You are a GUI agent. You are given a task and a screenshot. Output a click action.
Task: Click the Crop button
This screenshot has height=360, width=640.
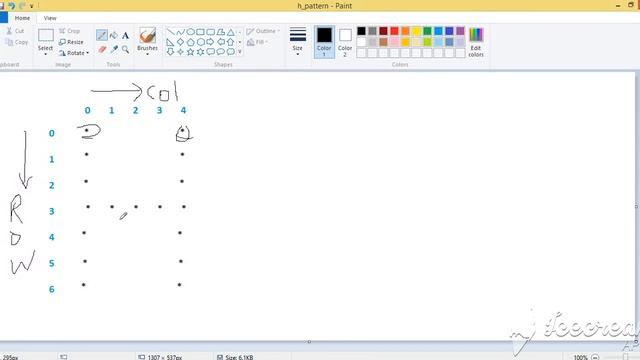coord(69,31)
